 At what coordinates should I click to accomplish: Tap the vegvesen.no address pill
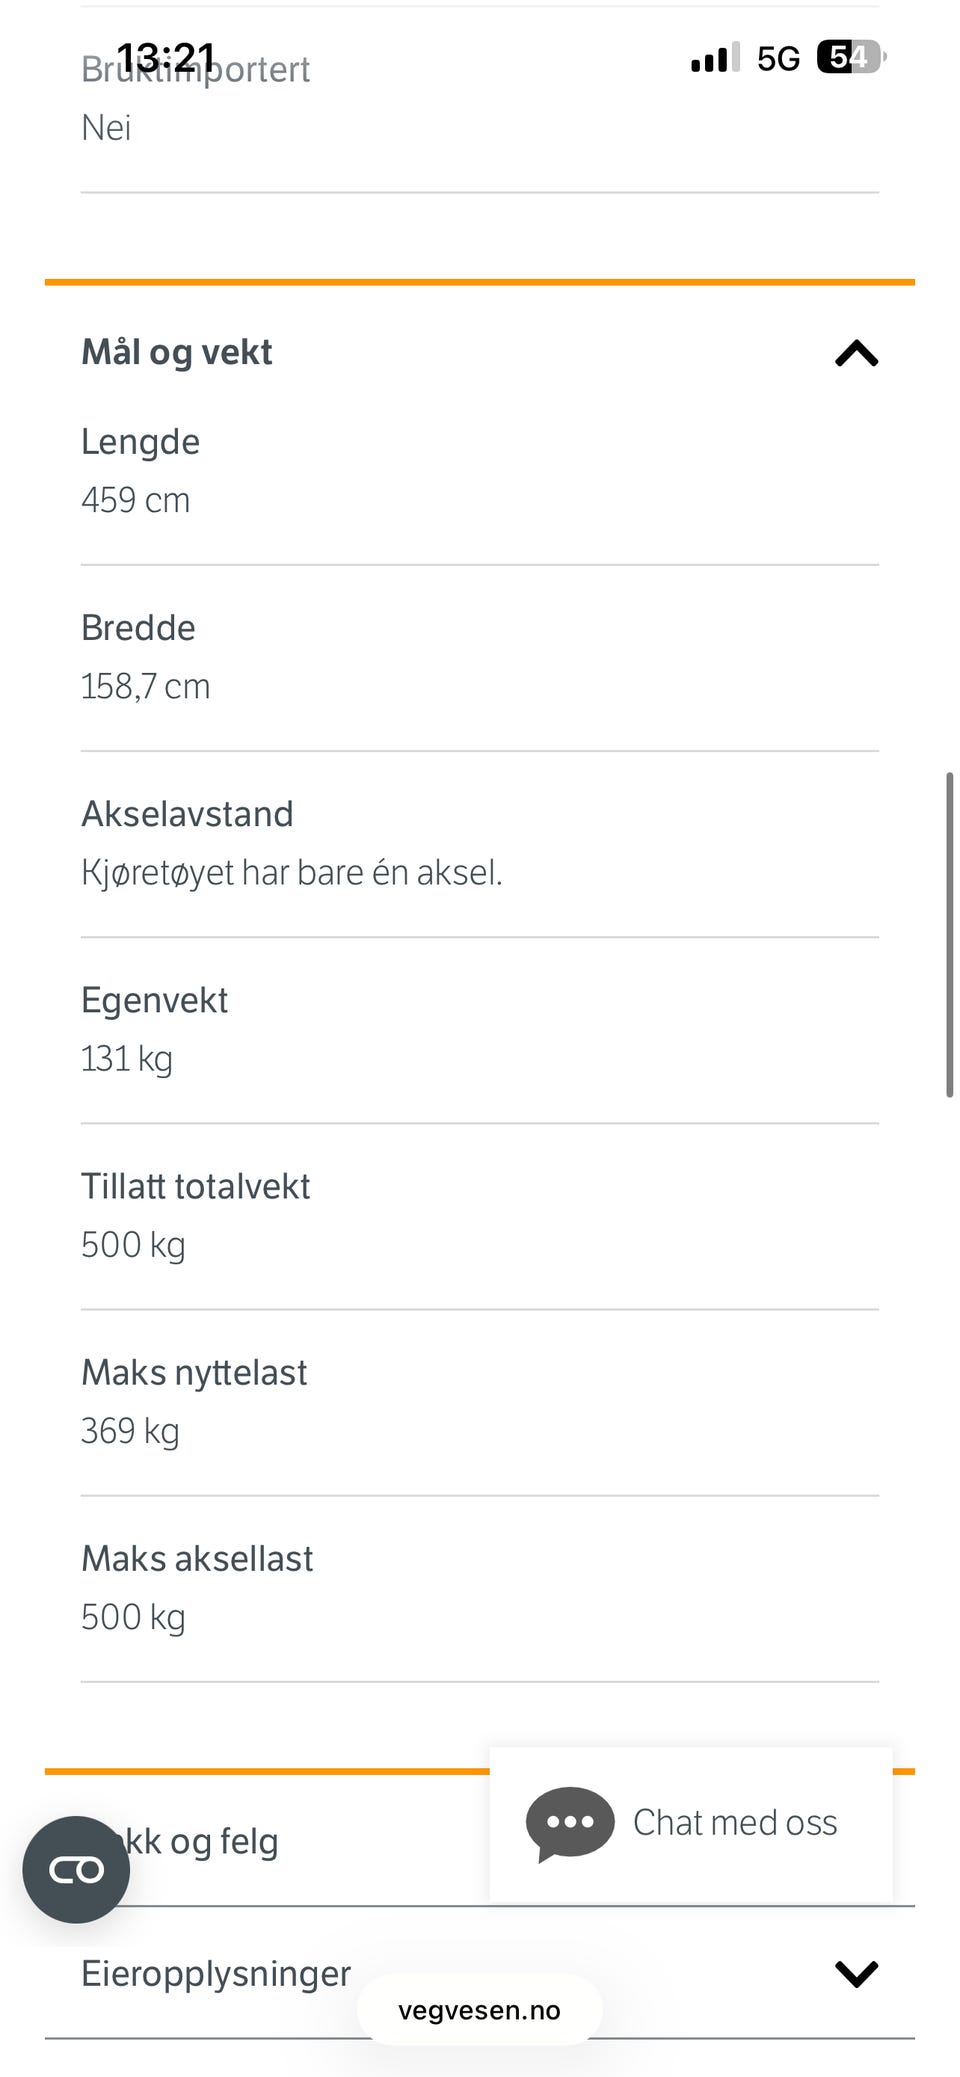[479, 2010]
